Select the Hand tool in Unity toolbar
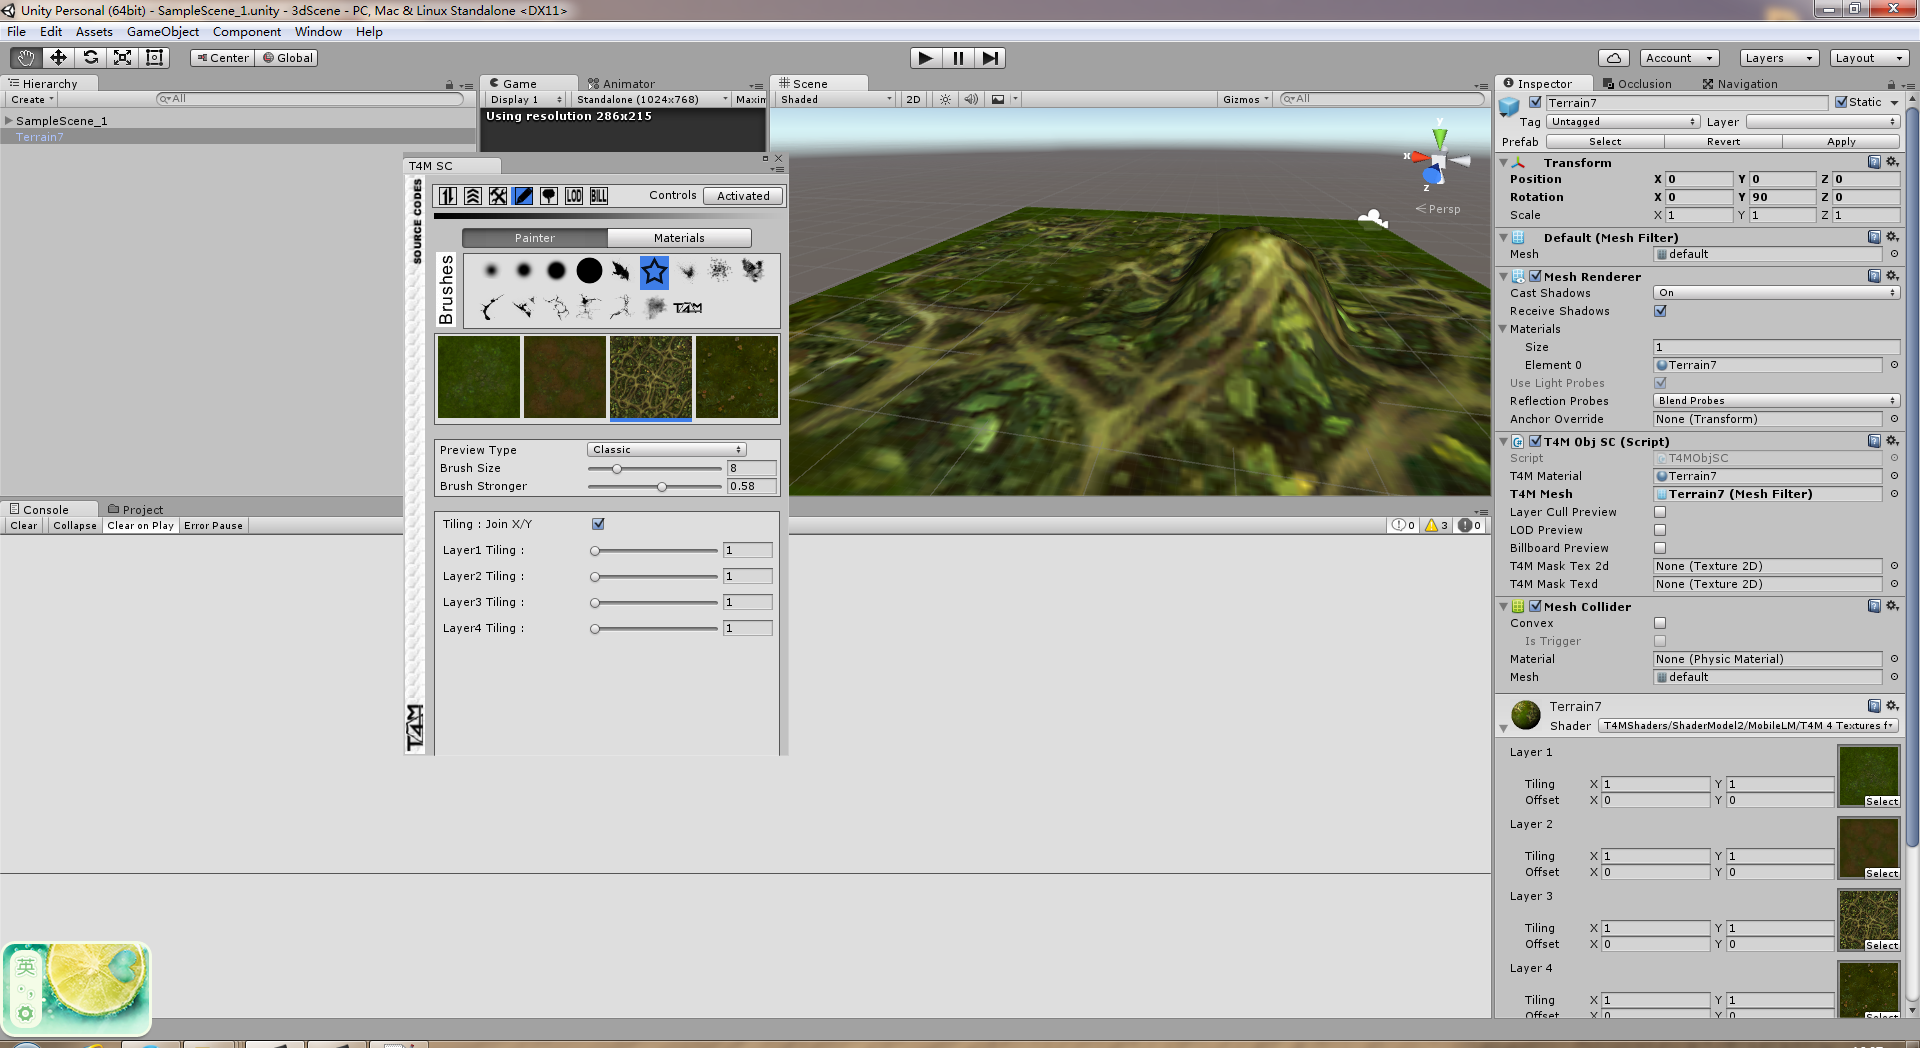This screenshot has width=1920, height=1048. coord(26,58)
